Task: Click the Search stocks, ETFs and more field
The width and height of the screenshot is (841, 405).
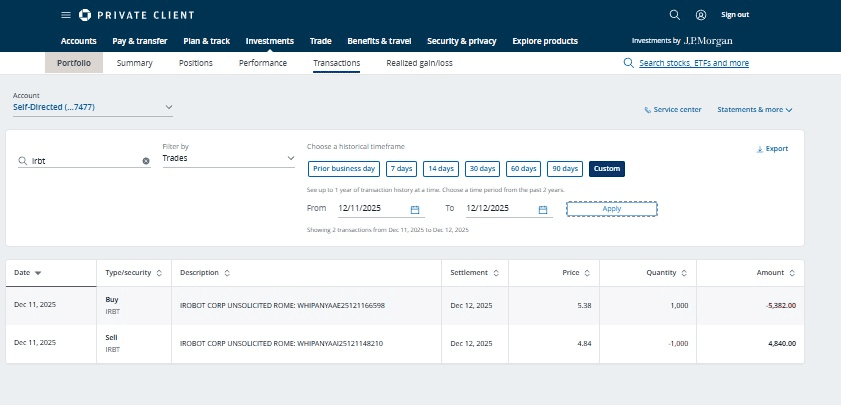Action: pos(693,63)
